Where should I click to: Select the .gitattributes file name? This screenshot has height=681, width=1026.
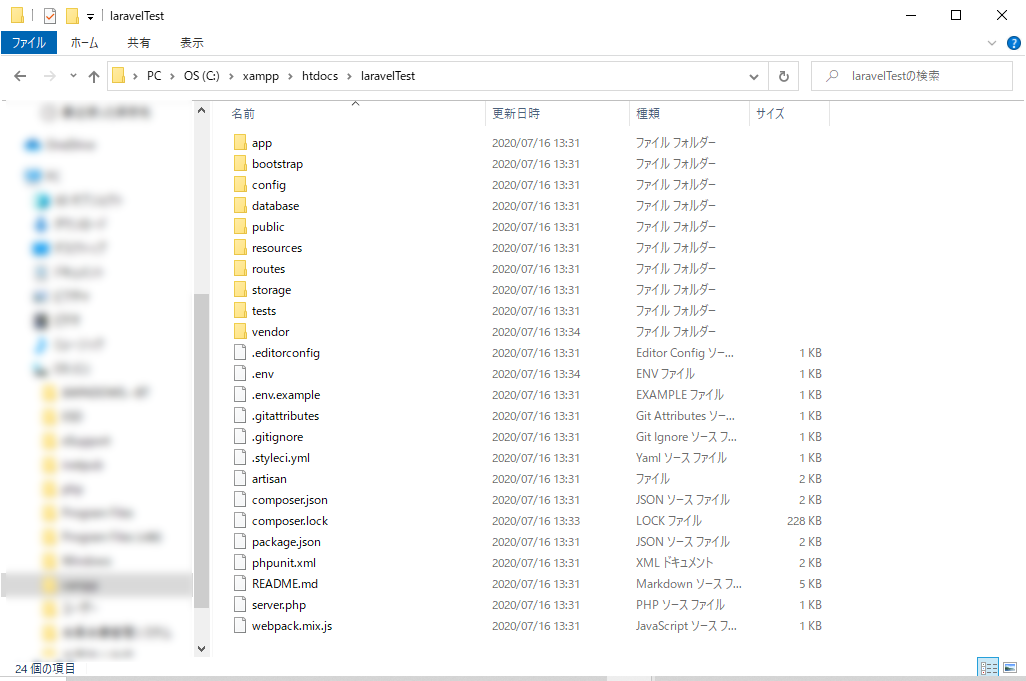tap(285, 415)
